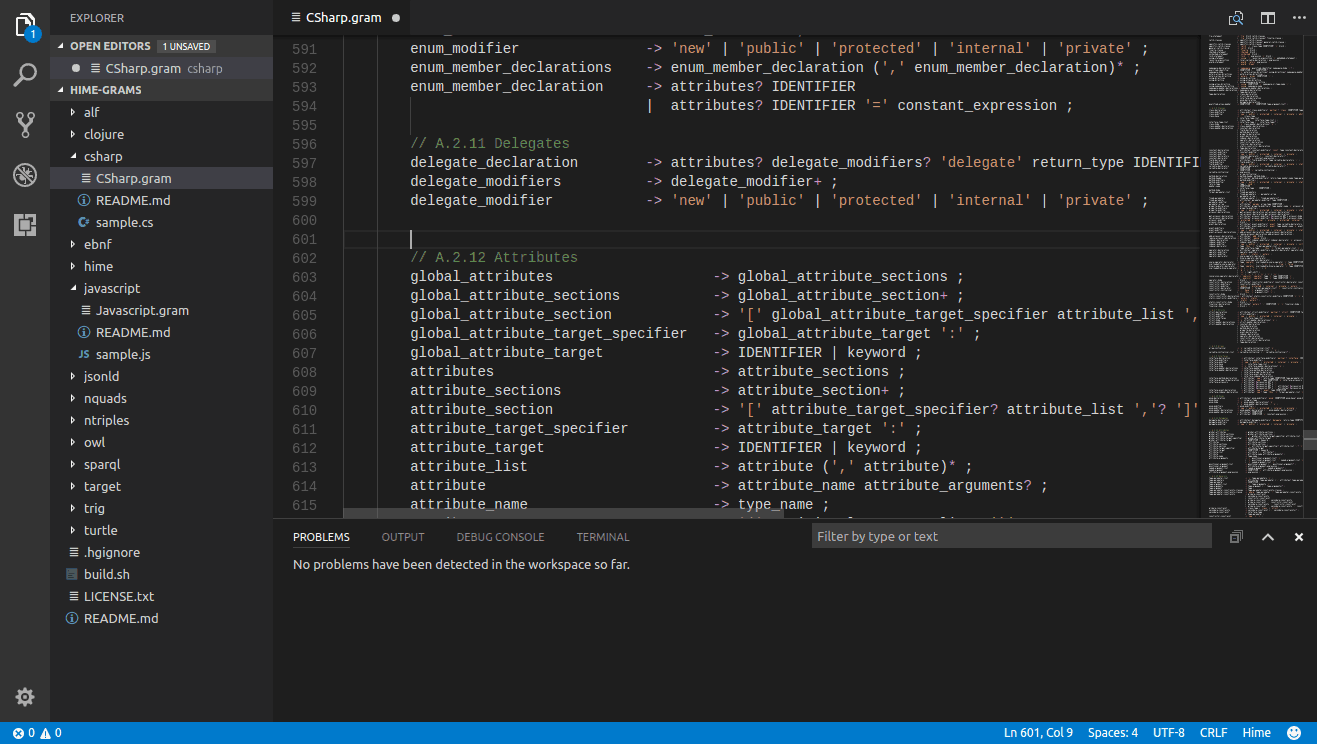Click the CRLF line ending indicator
1317x744 pixels.
coord(1213,733)
